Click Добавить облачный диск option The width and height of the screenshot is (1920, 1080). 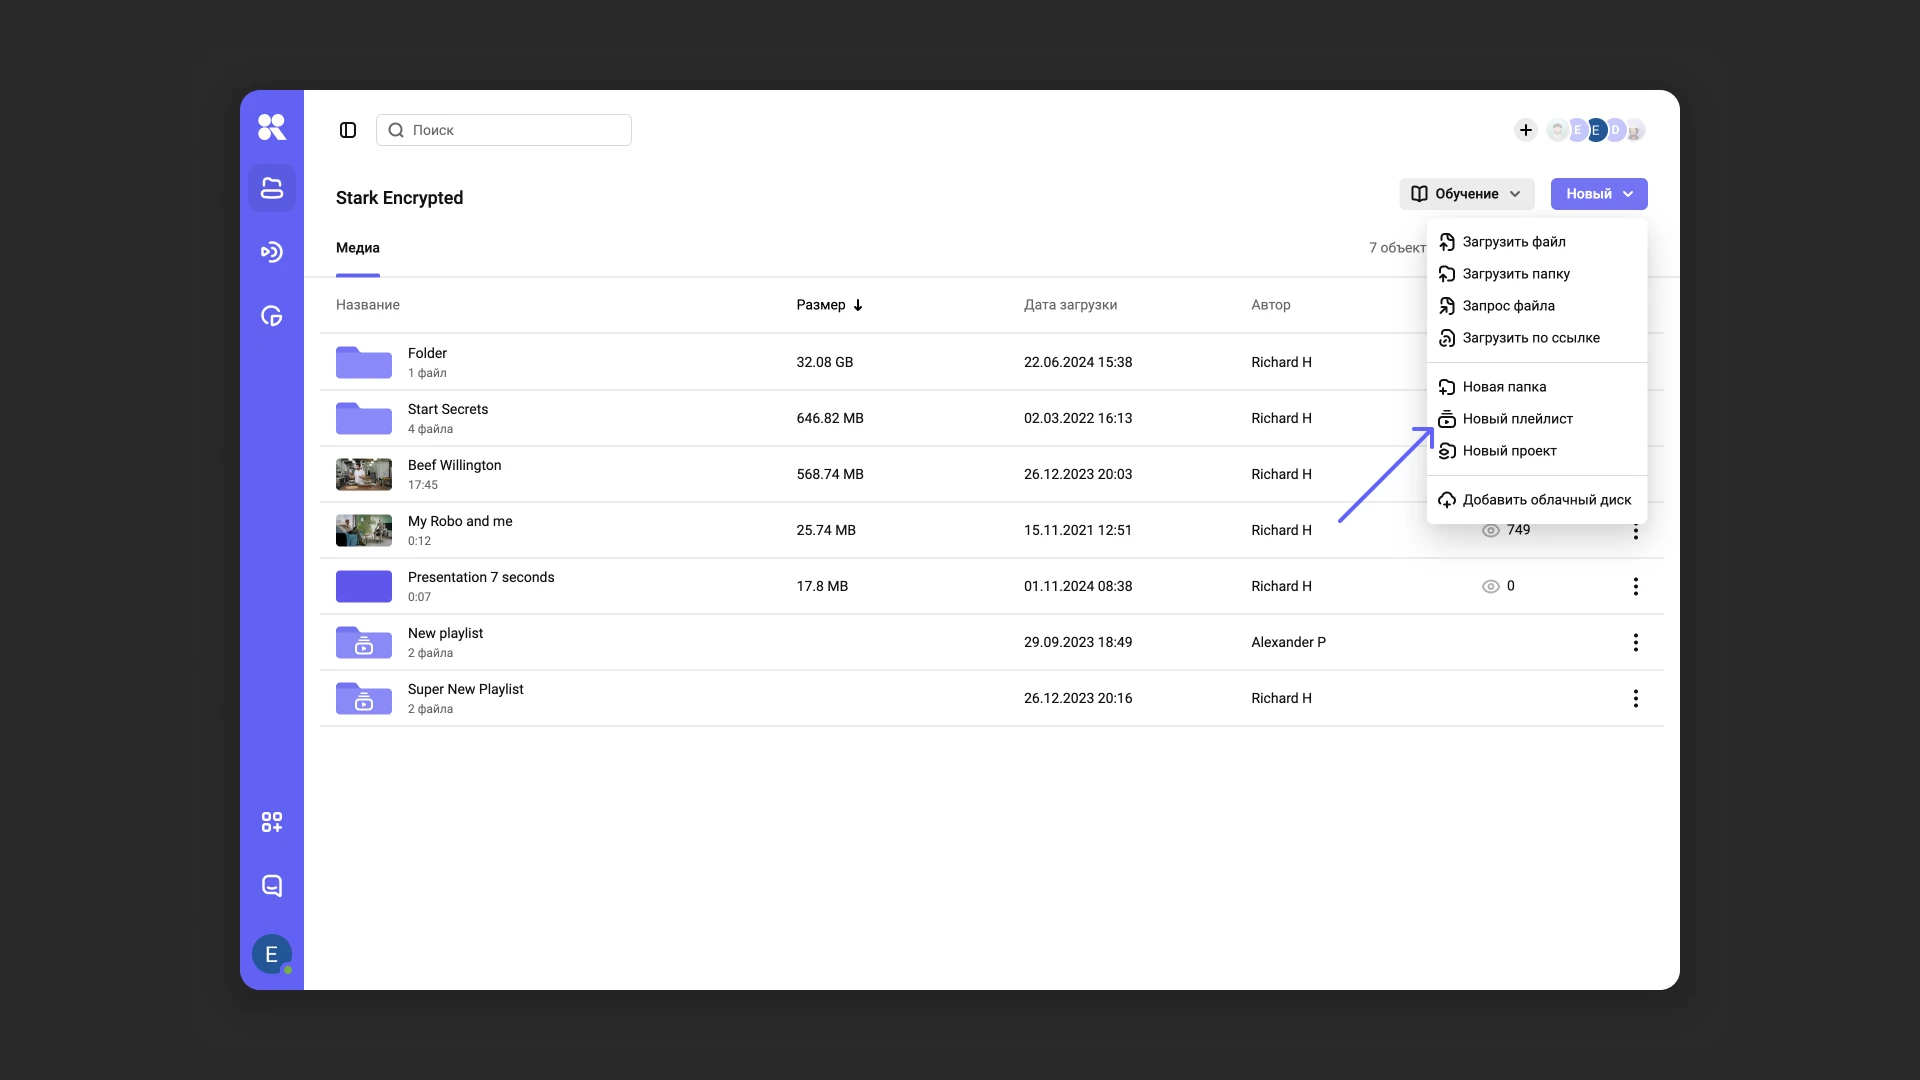[1546, 500]
